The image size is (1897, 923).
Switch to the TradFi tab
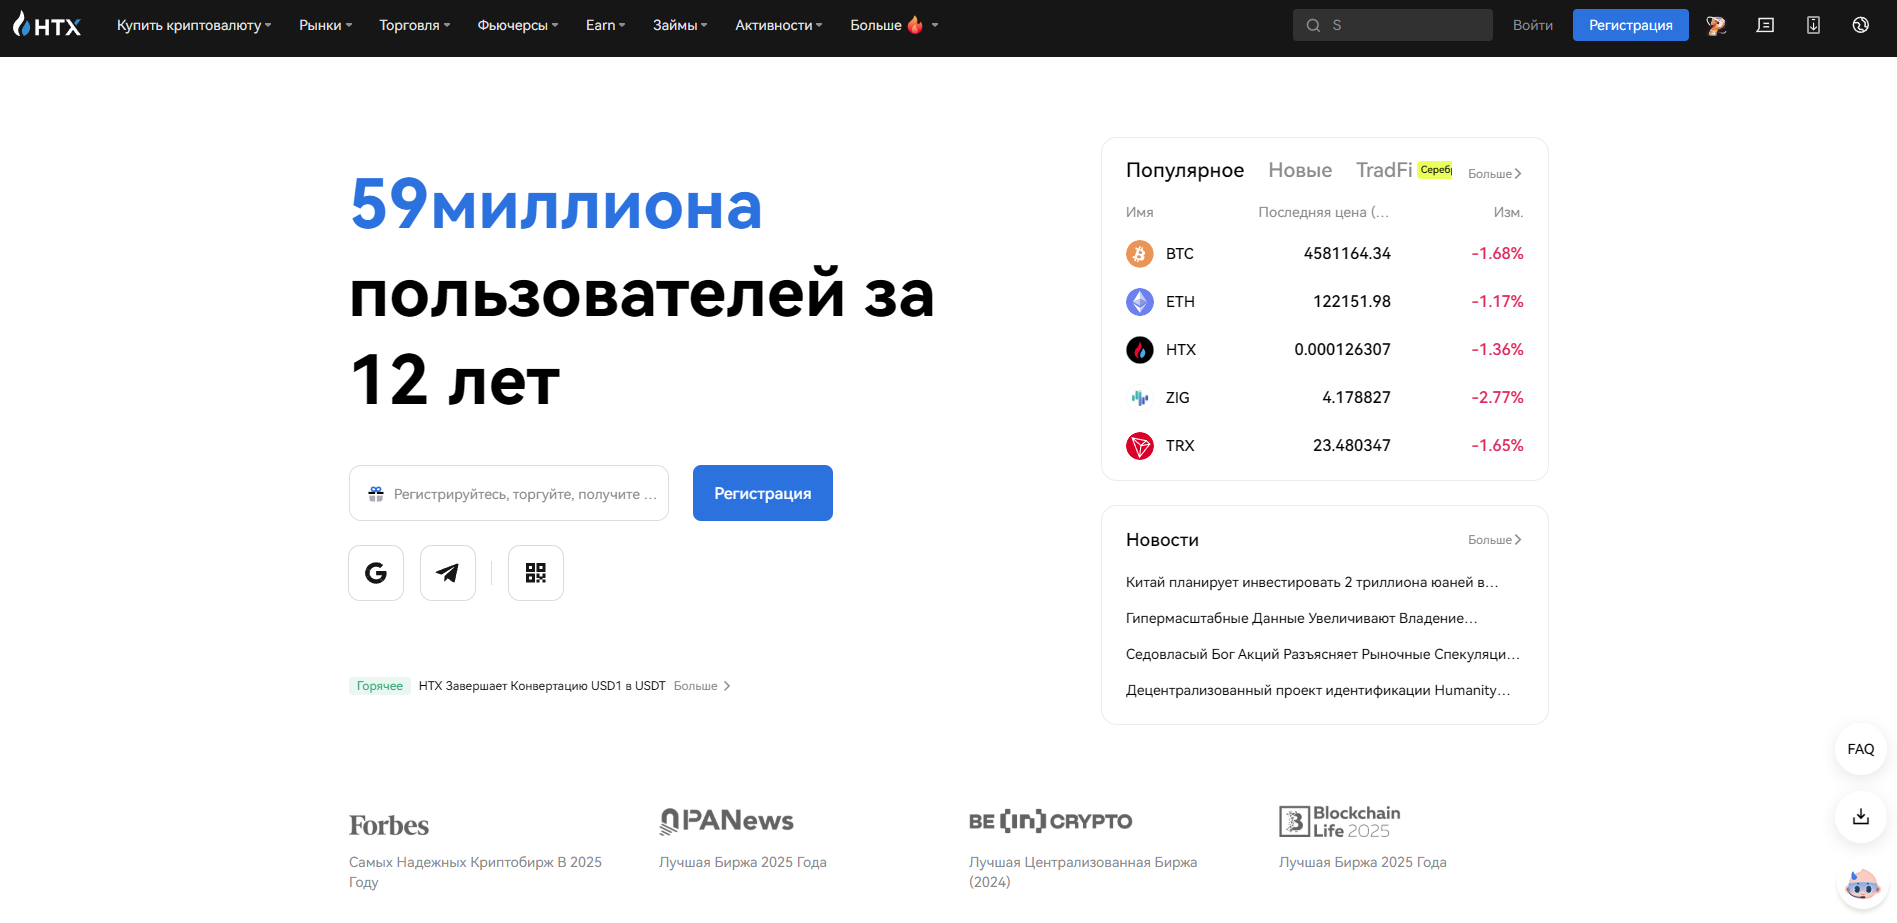coord(1384,170)
